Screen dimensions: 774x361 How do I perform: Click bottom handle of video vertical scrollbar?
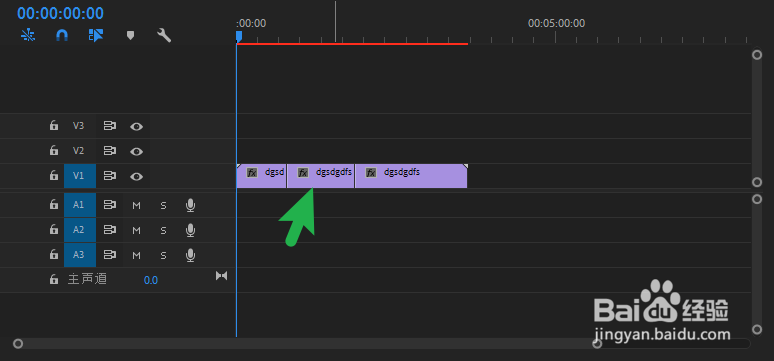tap(757, 183)
